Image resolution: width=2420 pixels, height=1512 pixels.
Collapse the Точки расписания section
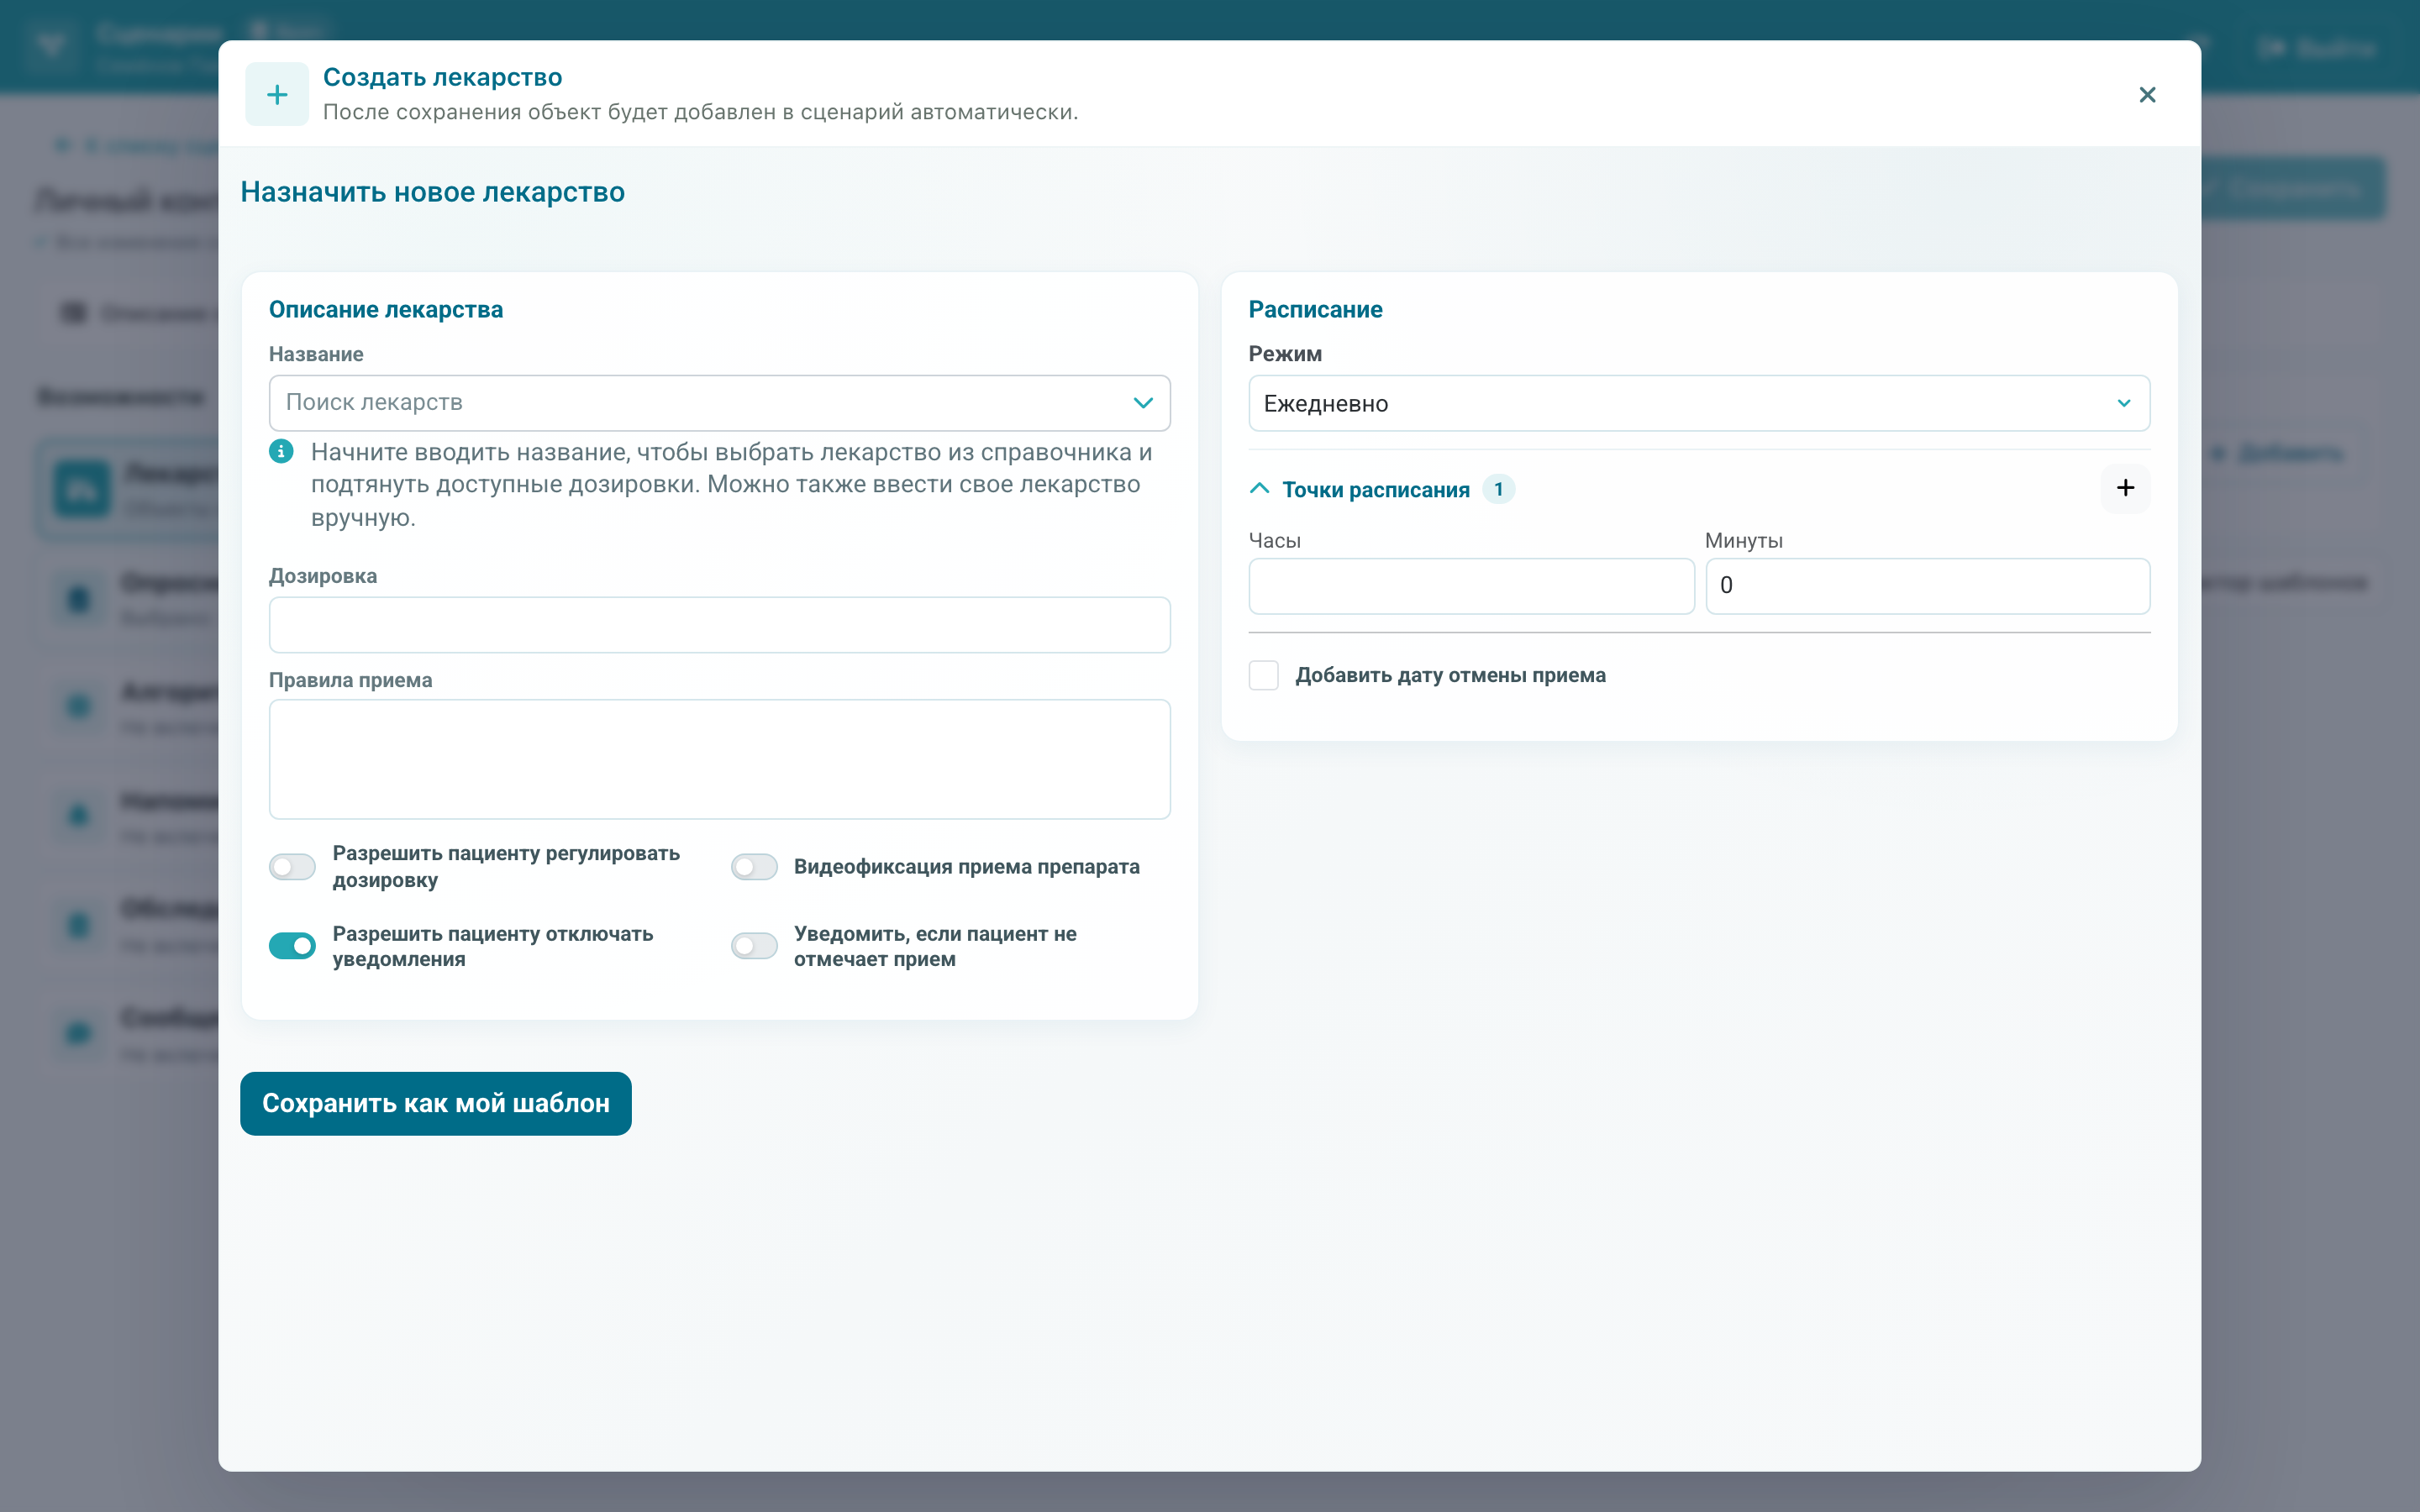point(1260,489)
